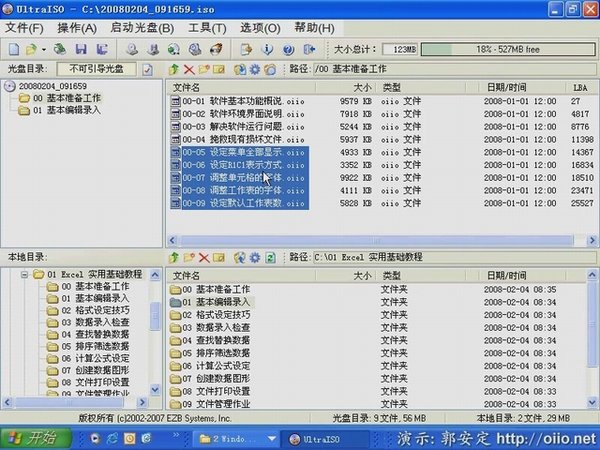Click the New file toolbar icon

click(14, 49)
